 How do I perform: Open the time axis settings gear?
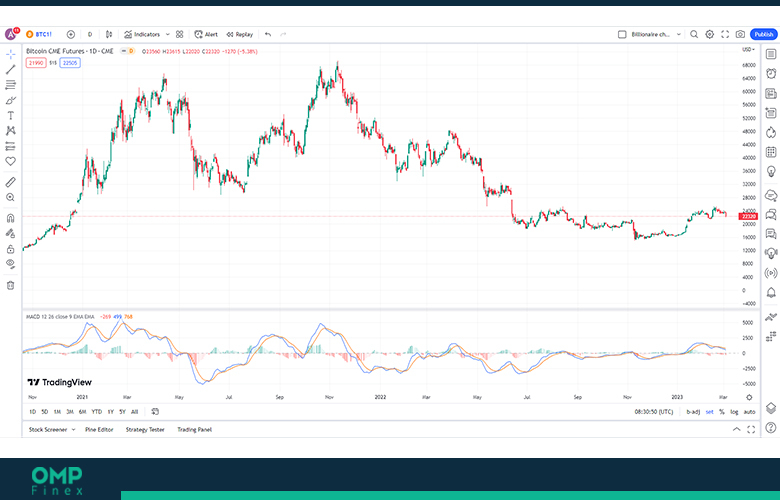(x=749, y=397)
